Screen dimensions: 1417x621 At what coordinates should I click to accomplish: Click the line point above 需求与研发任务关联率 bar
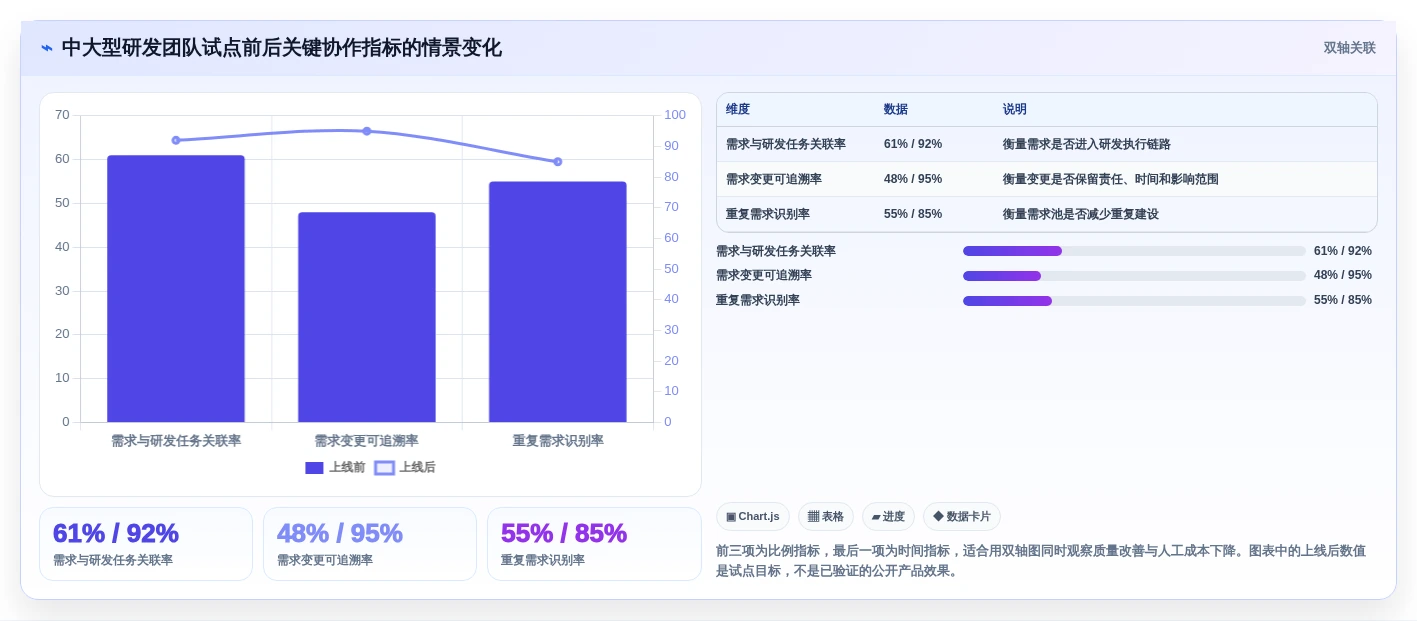(176, 140)
